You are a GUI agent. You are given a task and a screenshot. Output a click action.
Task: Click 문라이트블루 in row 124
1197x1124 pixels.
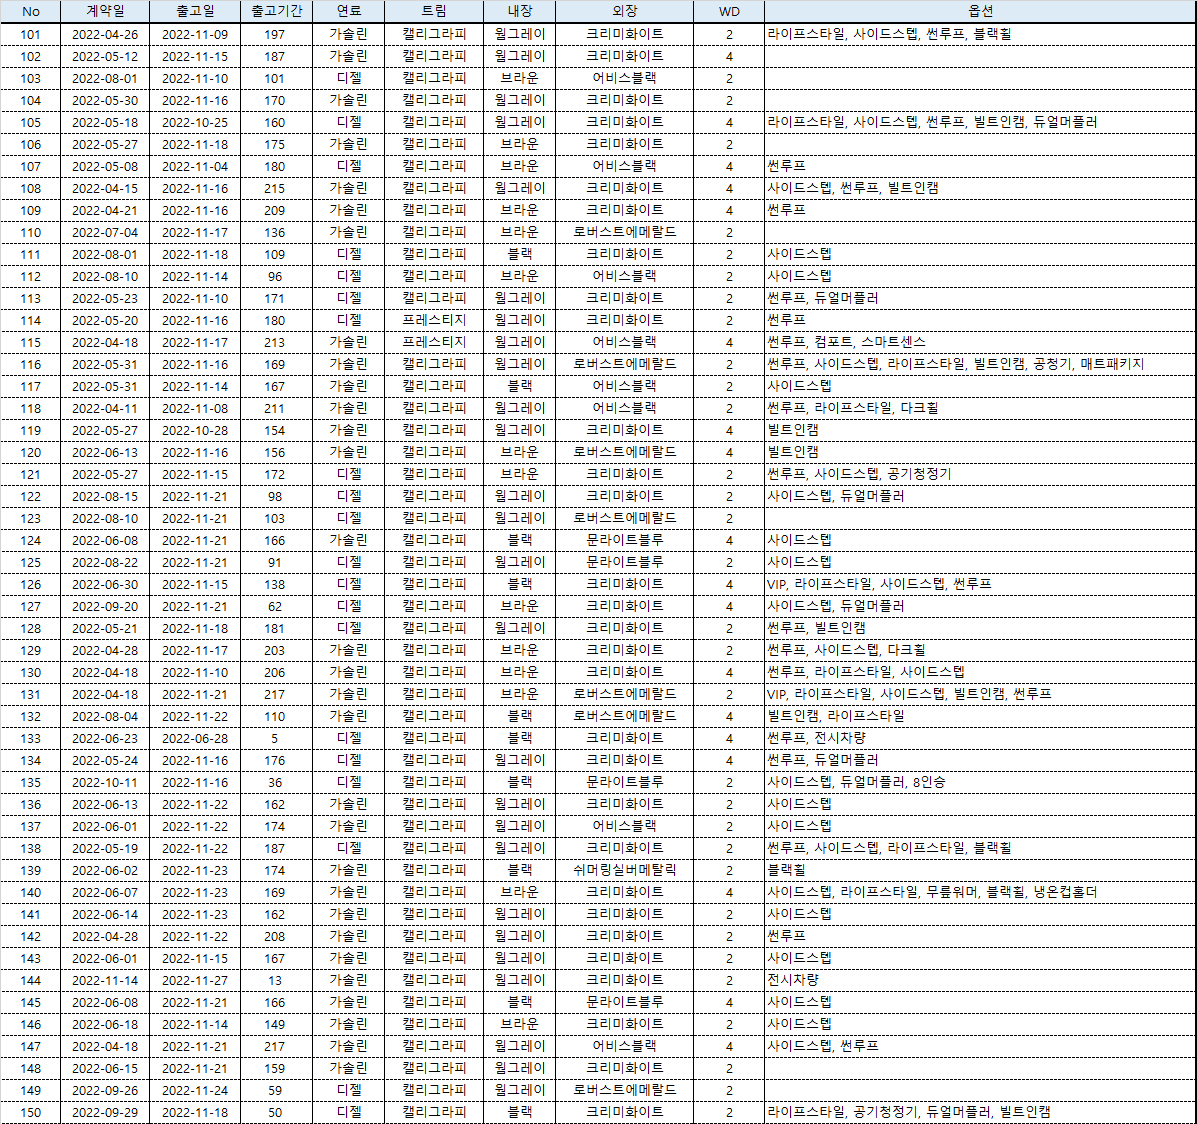[x=624, y=540]
